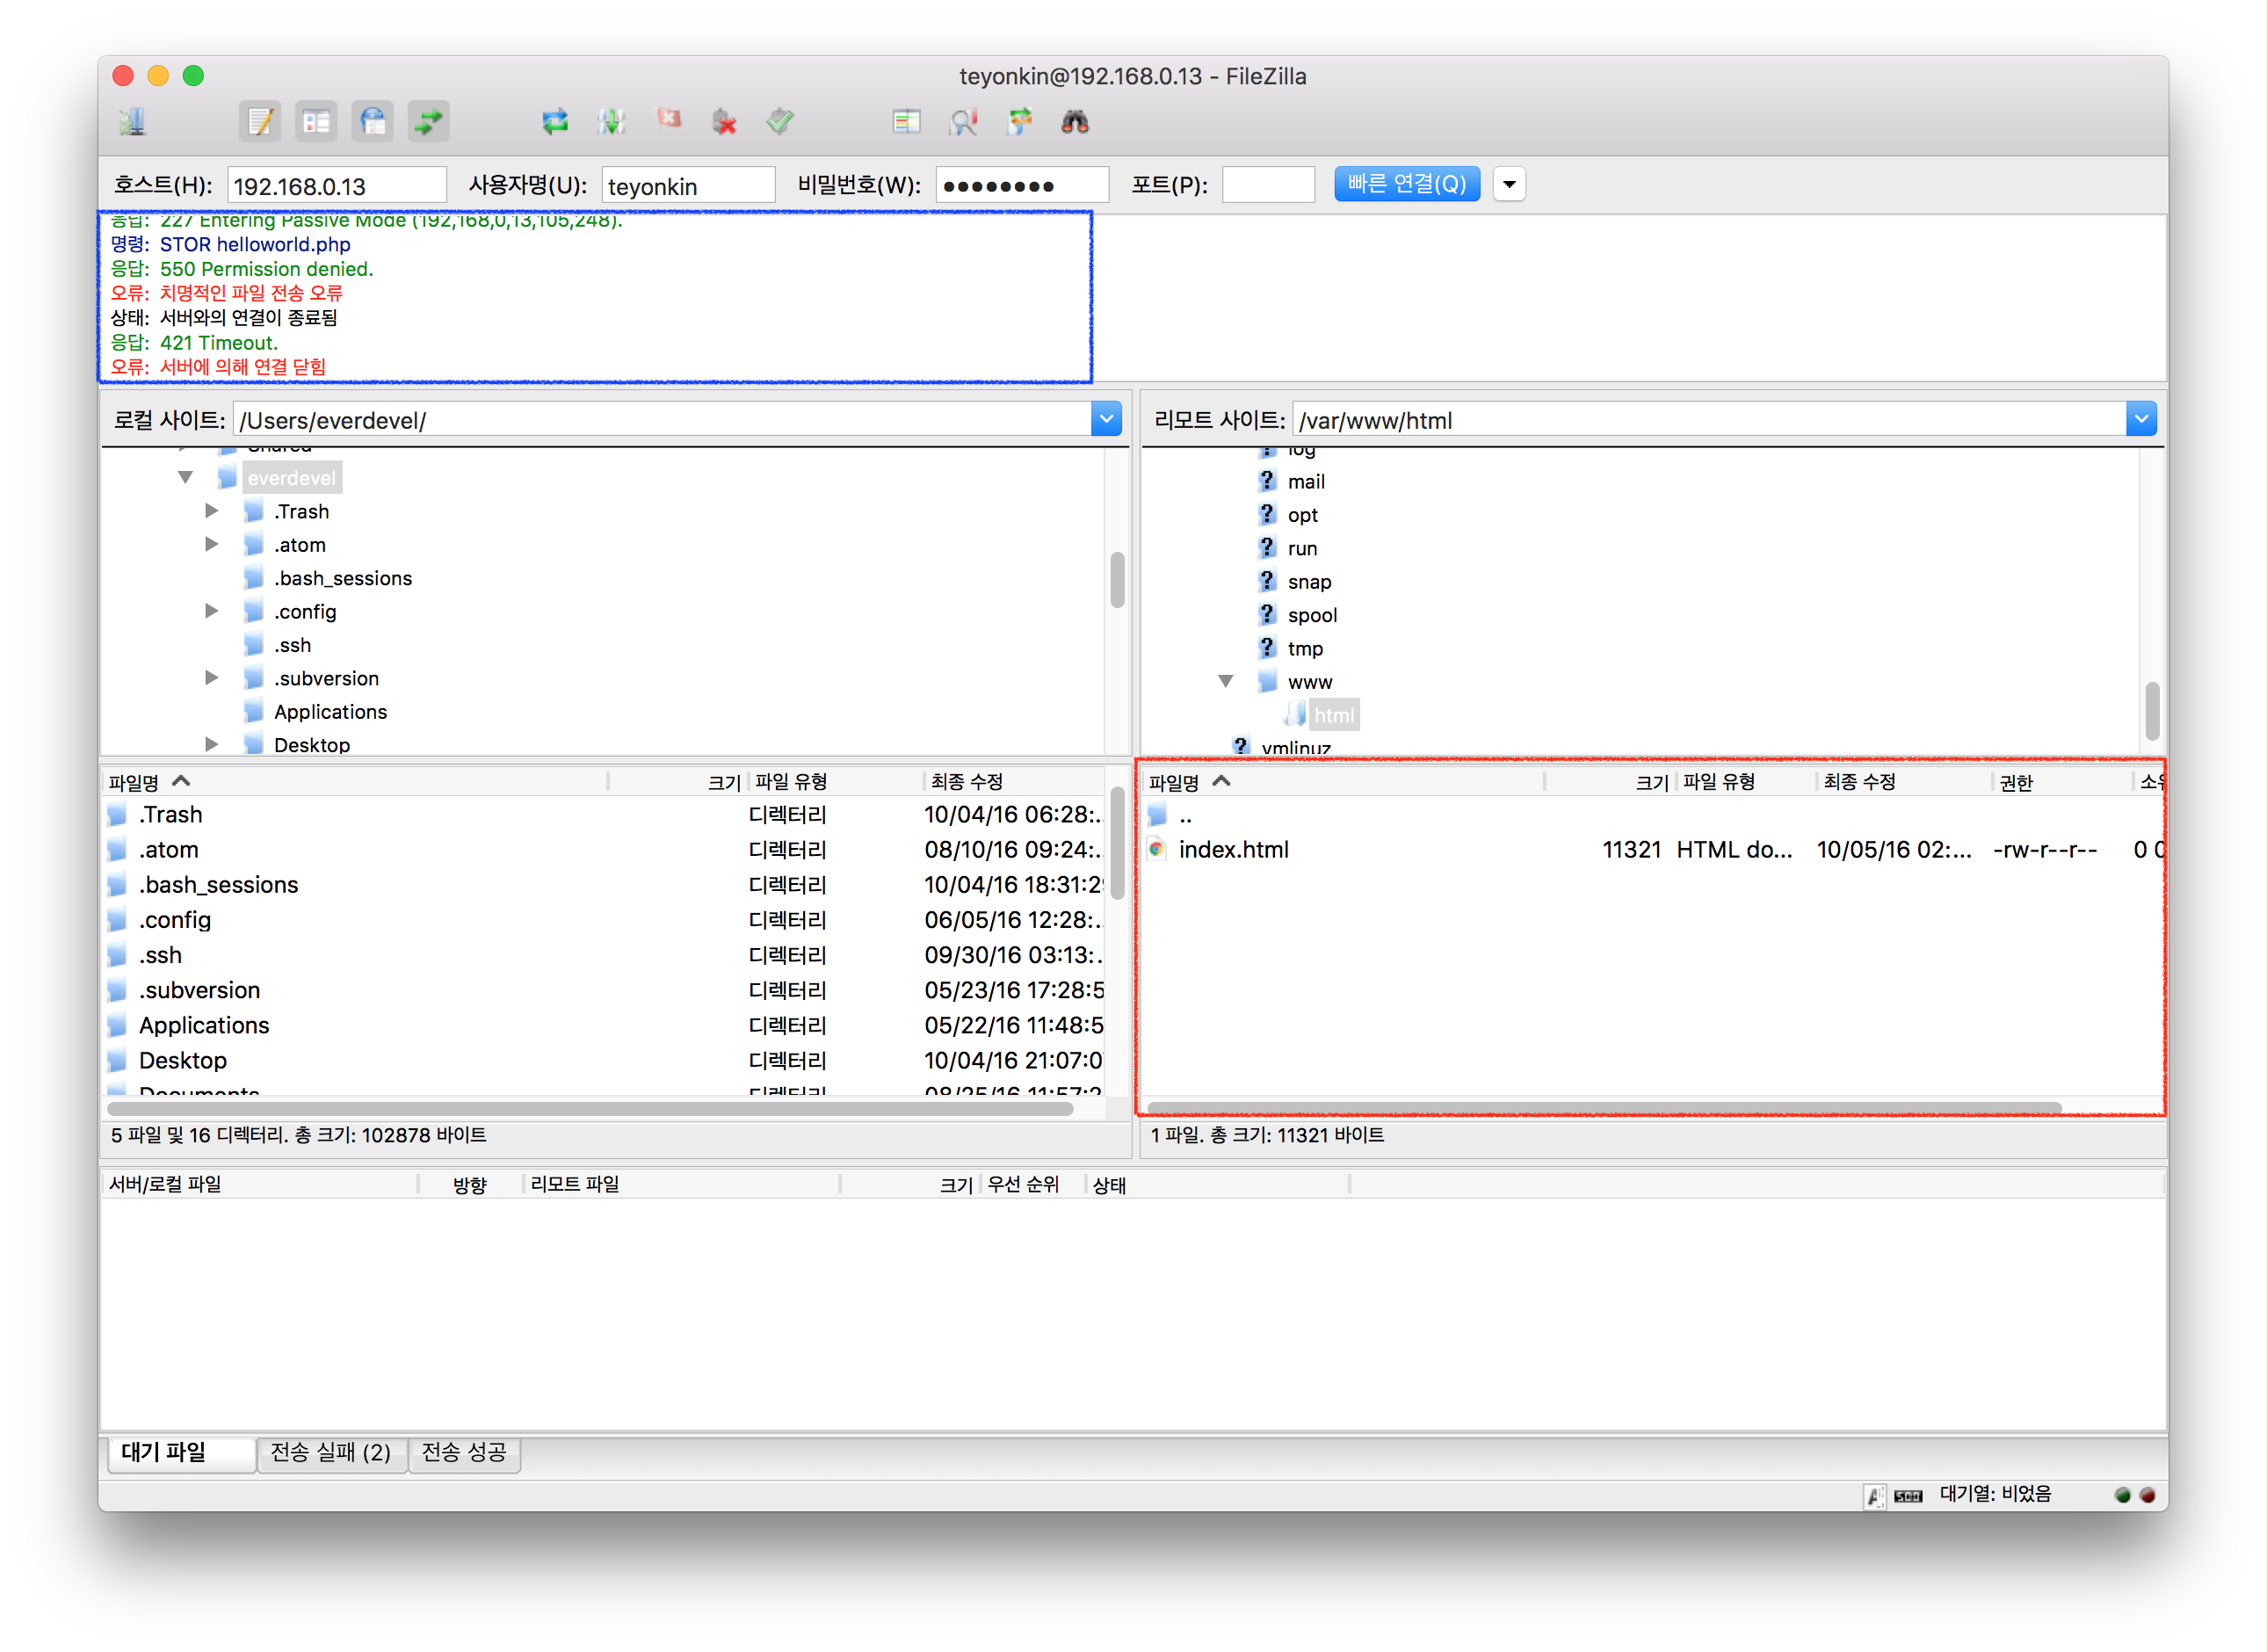
Task: Sort remote files by 파일 유형 column
Action: [1746, 781]
